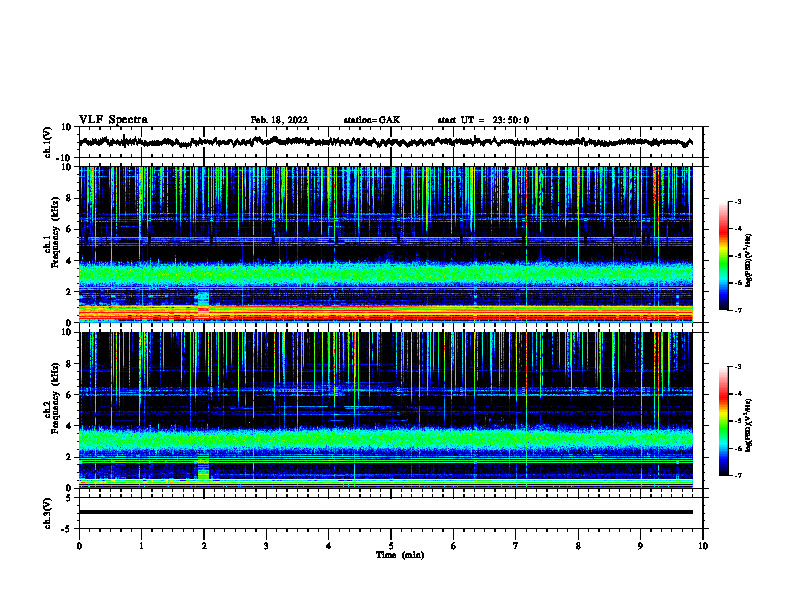Screen dimensions: 792x612
Task: Click the lower color bar's vertical units label
Action: 748,425
